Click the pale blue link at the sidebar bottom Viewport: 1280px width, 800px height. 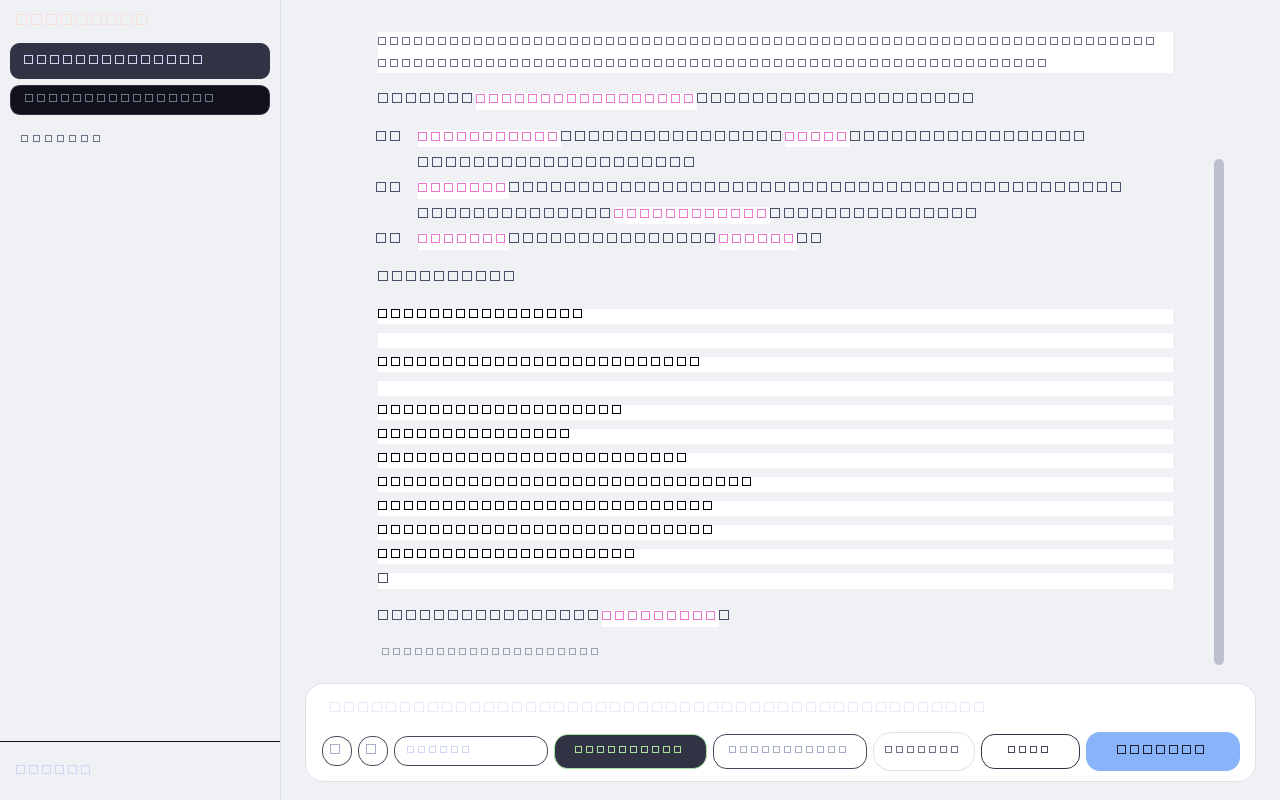(x=54, y=769)
